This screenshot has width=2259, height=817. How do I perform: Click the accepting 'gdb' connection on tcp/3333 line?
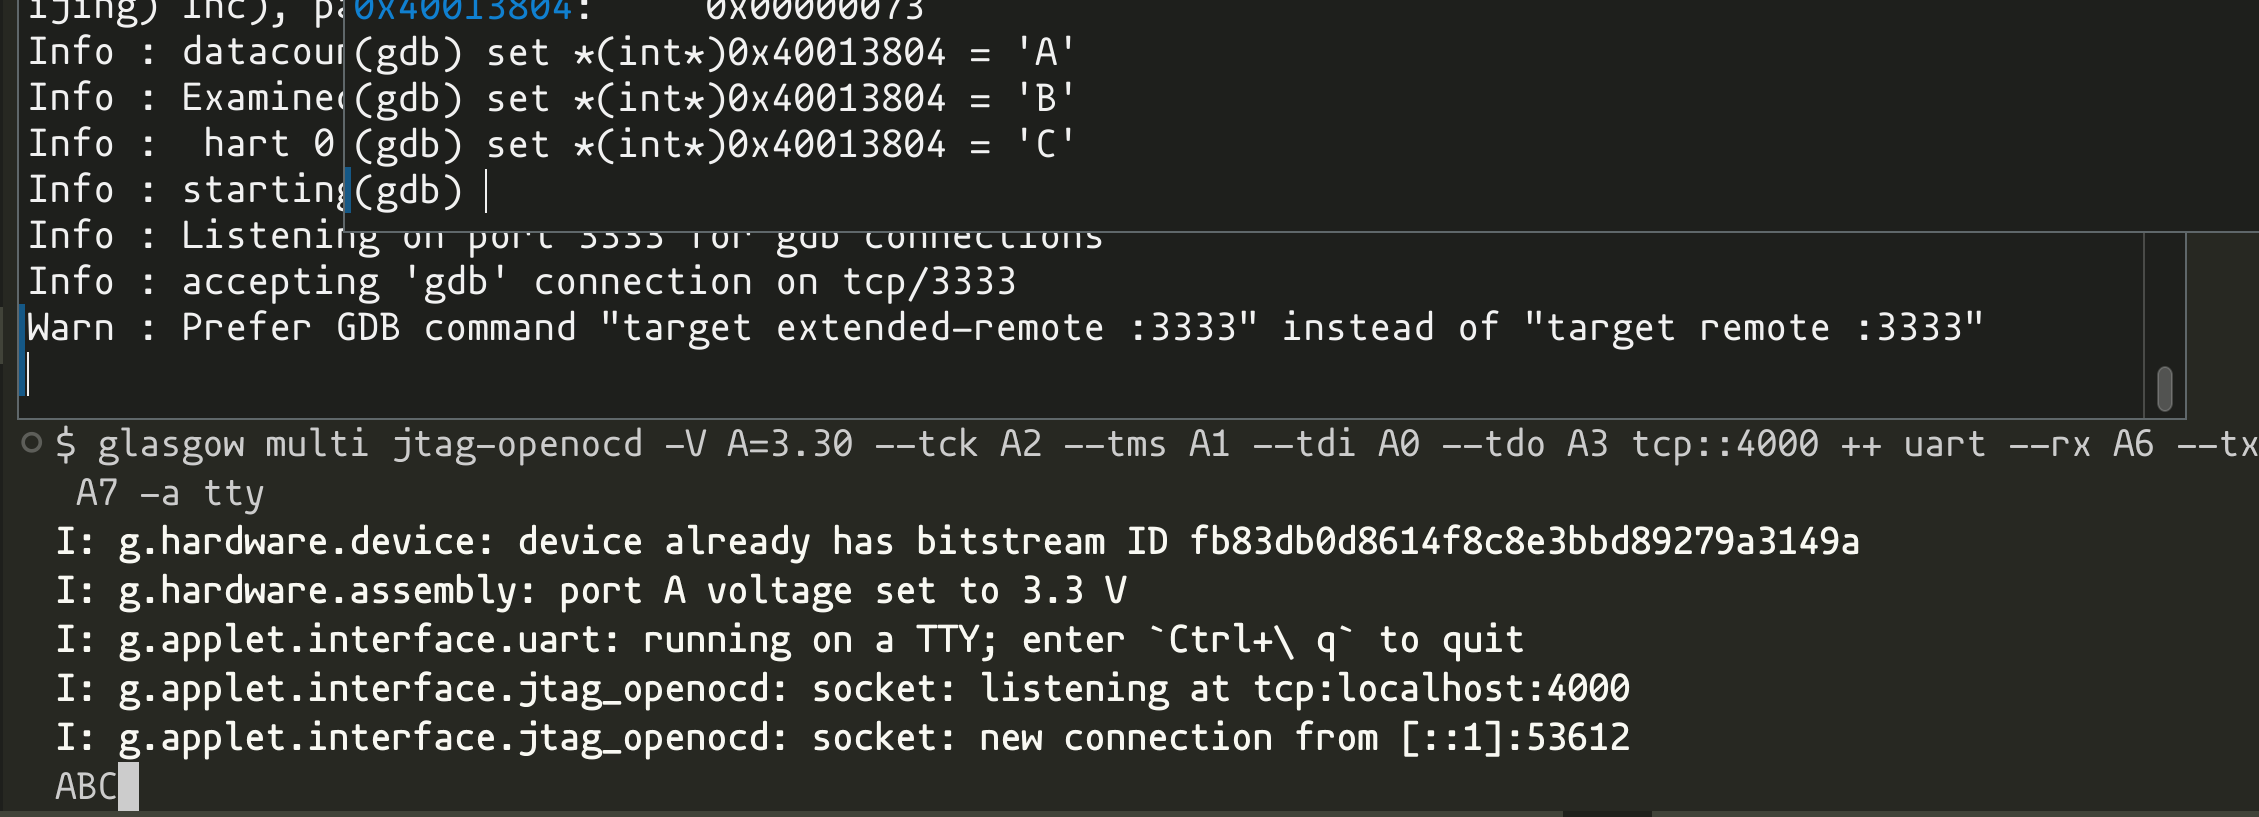click(x=522, y=282)
